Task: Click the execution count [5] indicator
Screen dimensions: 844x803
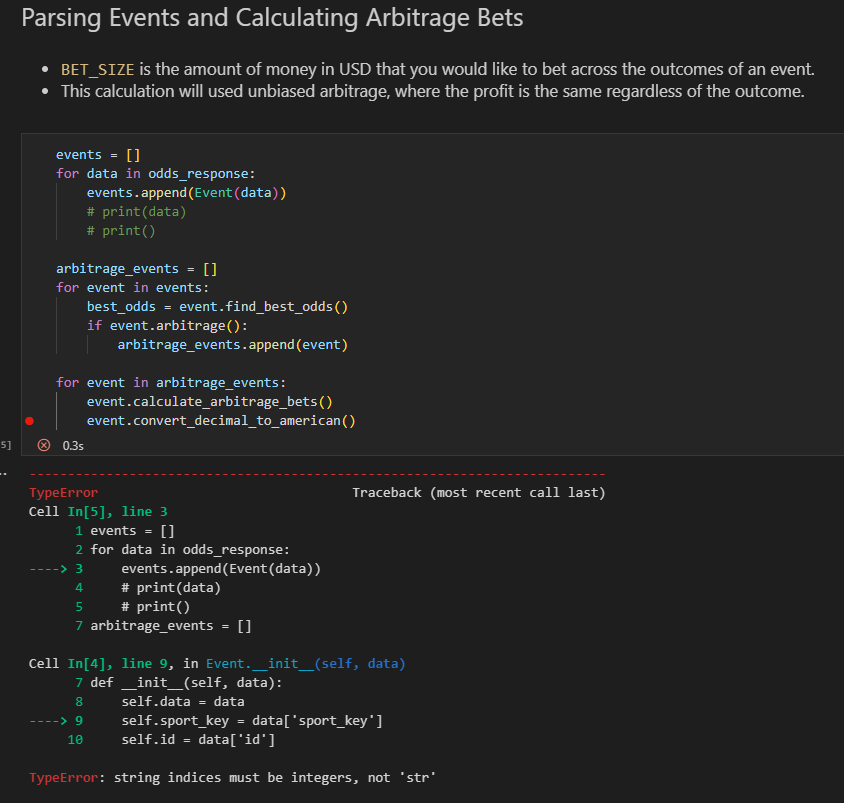Action: 4,444
